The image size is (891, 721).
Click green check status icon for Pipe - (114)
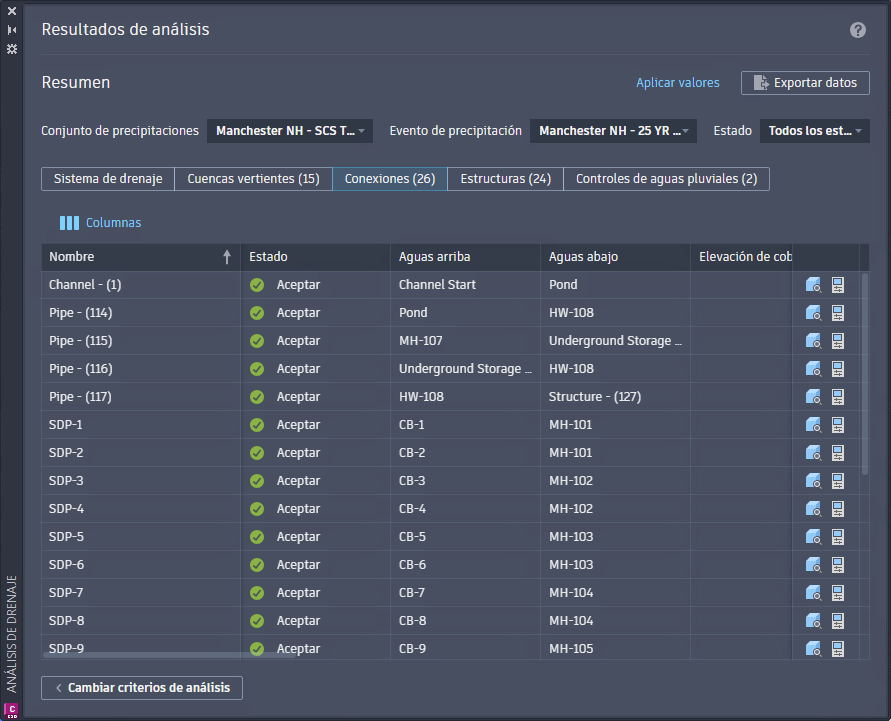257,312
